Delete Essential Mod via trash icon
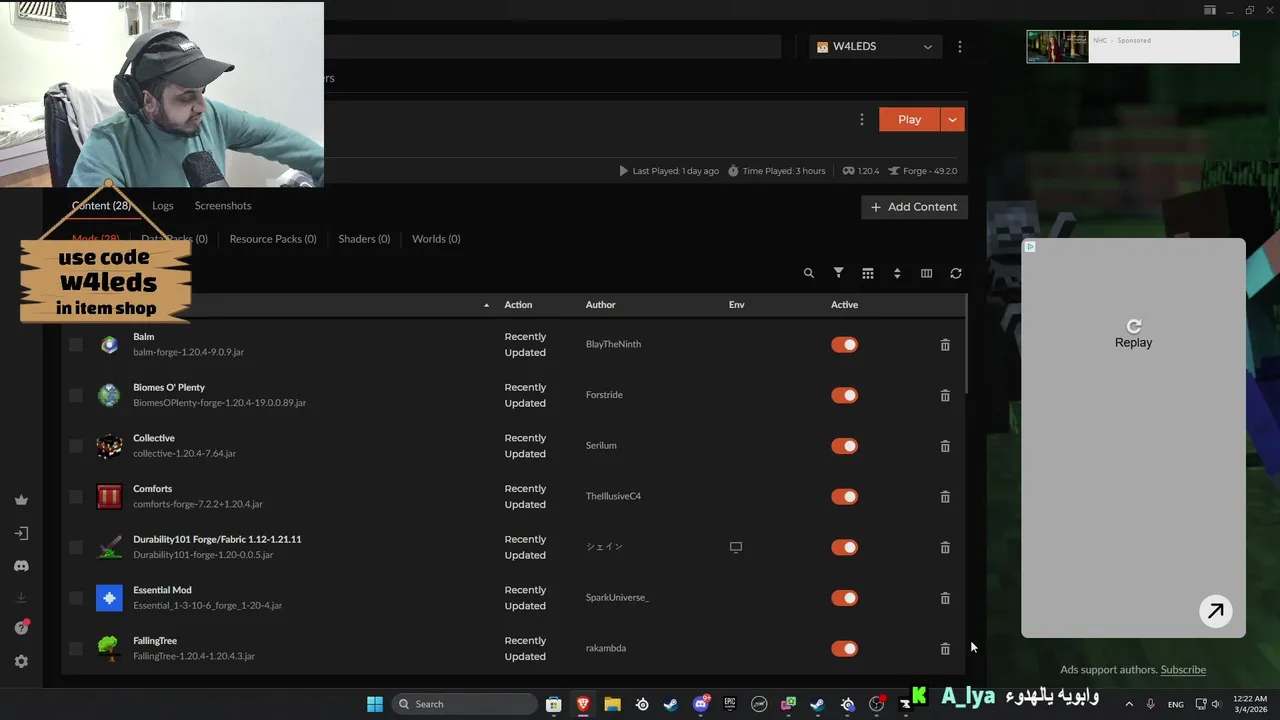This screenshot has height=720, width=1280. 945,598
